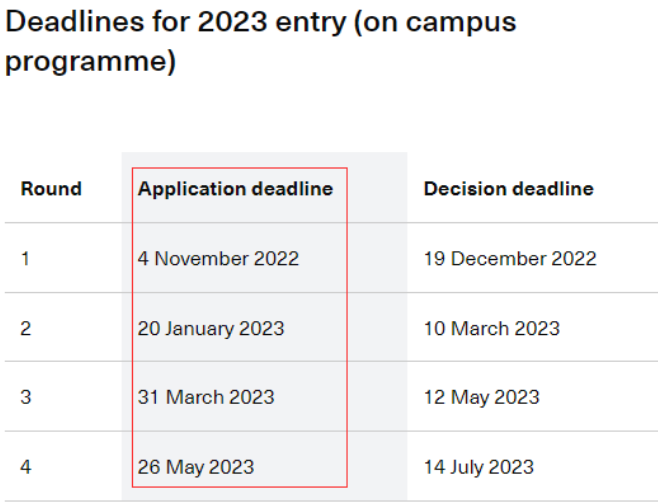Click round number 3 cell
This screenshot has width=658, height=502.
tap(26, 397)
